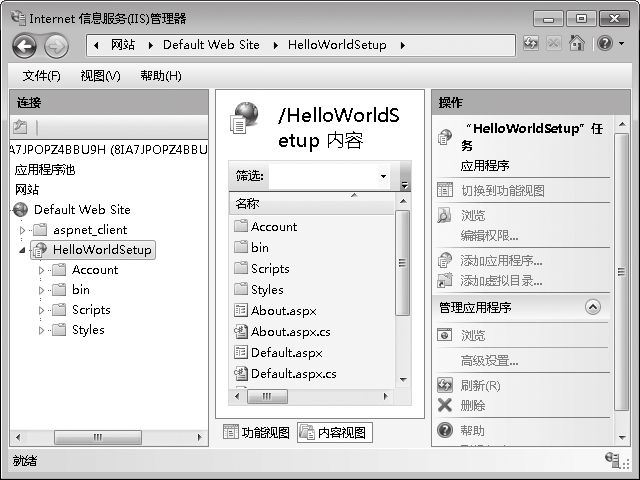Click 高级设置... action link

(489, 360)
